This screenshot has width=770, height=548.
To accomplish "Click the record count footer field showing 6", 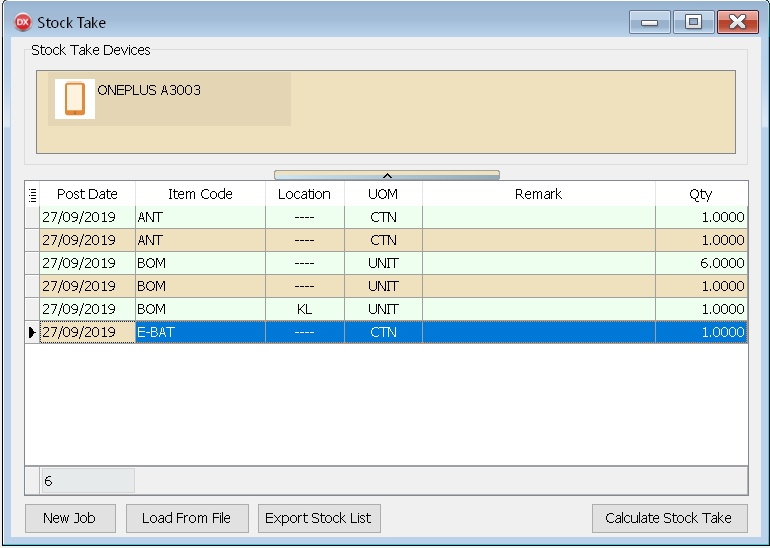I will [x=87, y=481].
